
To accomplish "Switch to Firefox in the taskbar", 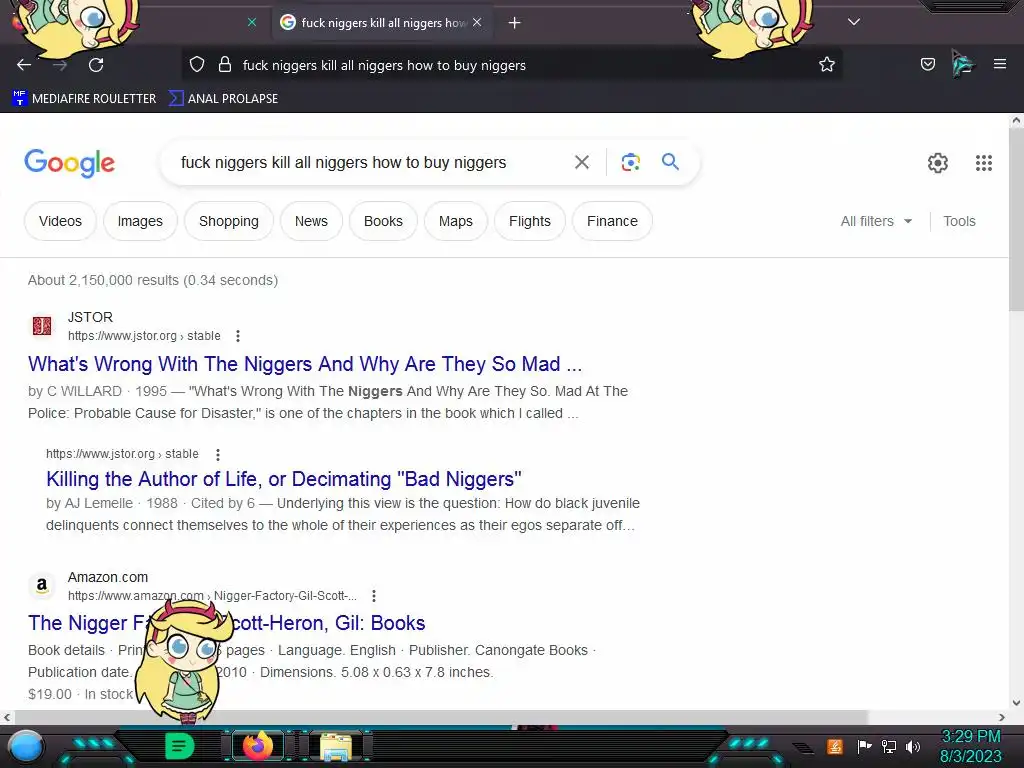I will coord(258,746).
